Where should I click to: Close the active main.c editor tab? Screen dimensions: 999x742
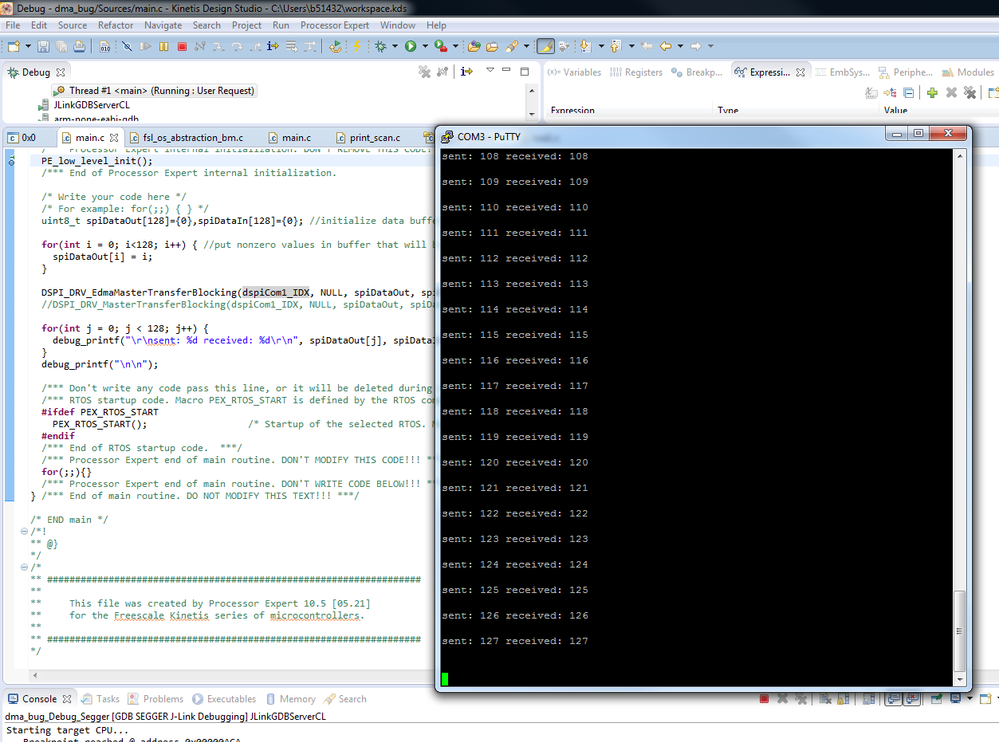click(x=114, y=138)
